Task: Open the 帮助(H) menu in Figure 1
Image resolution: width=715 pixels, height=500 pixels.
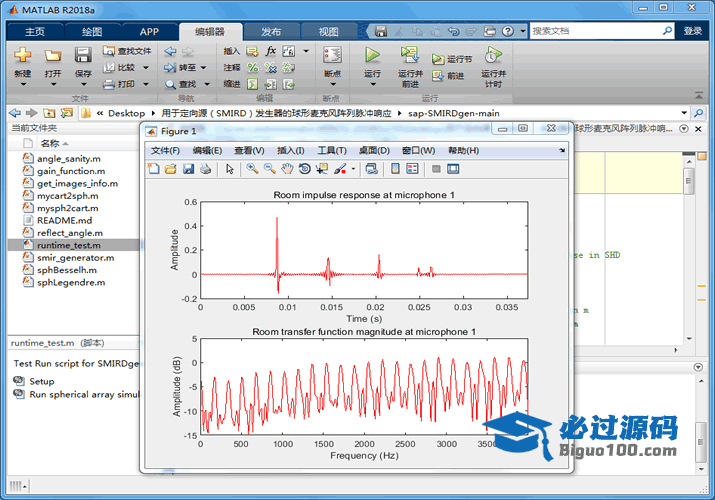Action: pyautogui.click(x=463, y=150)
